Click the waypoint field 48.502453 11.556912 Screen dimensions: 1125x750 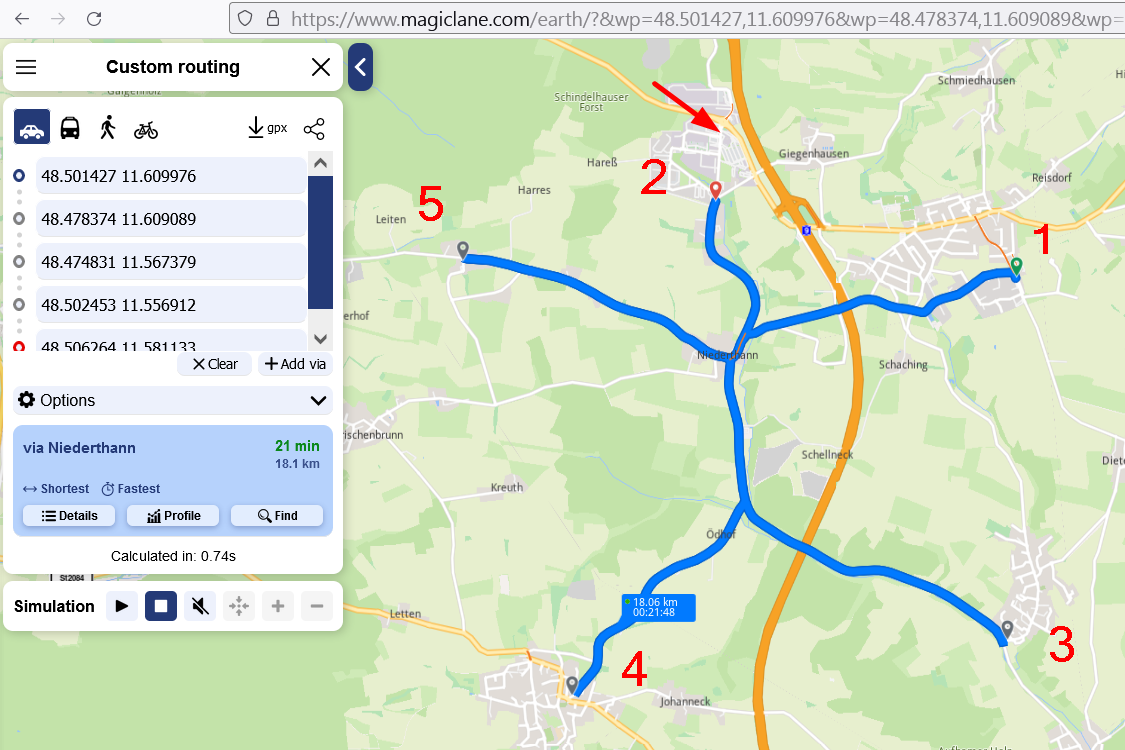point(171,305)
